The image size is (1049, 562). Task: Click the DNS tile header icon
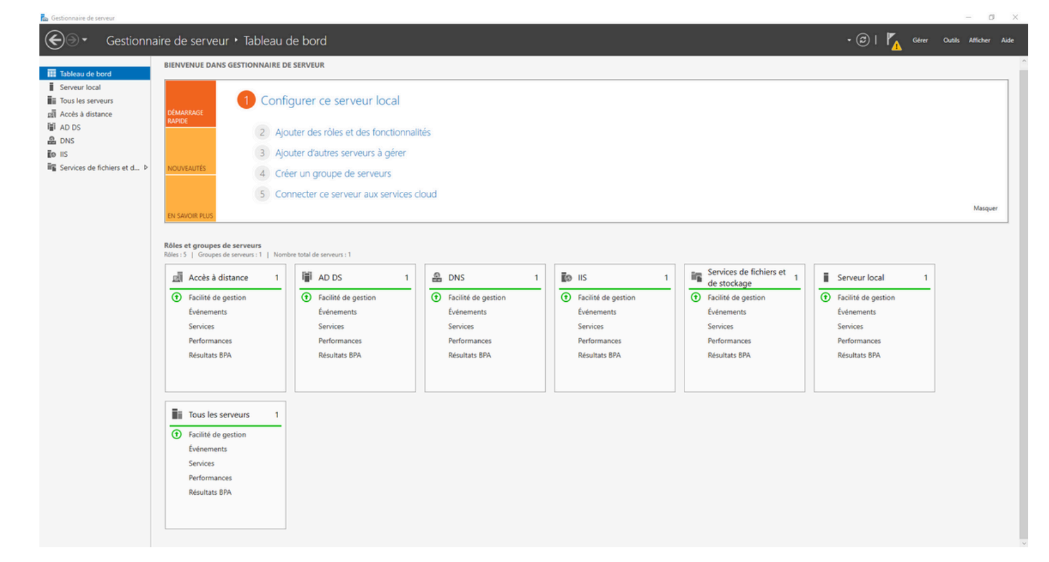click(x=437, y=277)
